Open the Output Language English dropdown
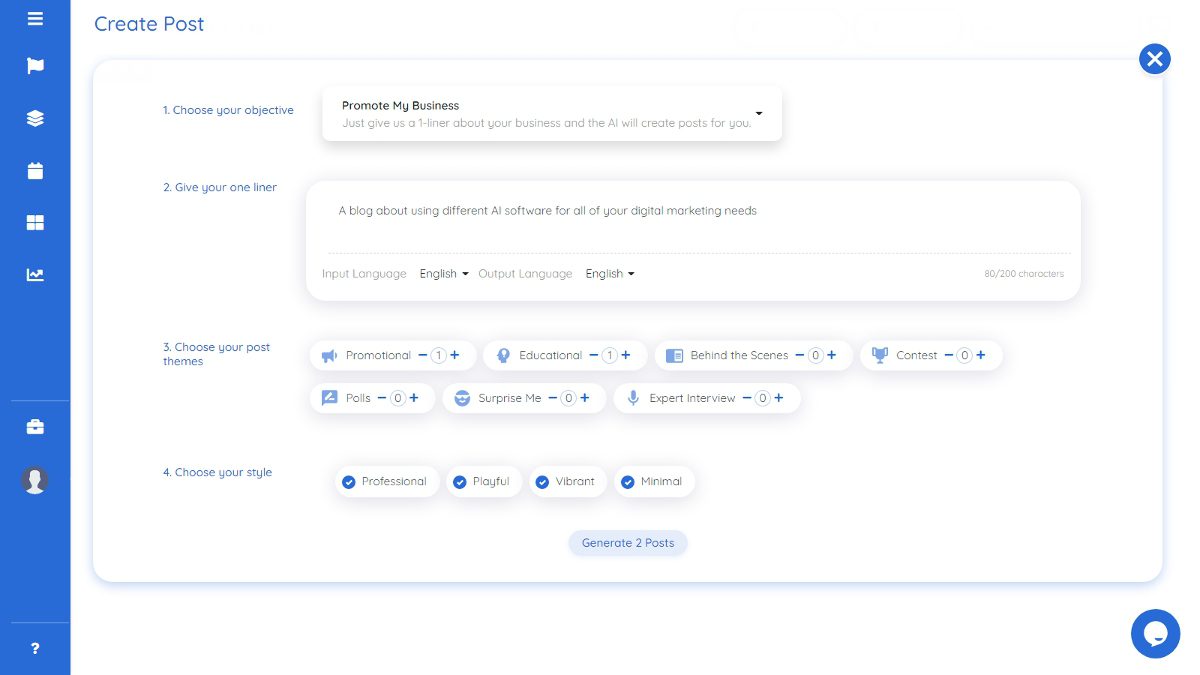 (610, 273)
